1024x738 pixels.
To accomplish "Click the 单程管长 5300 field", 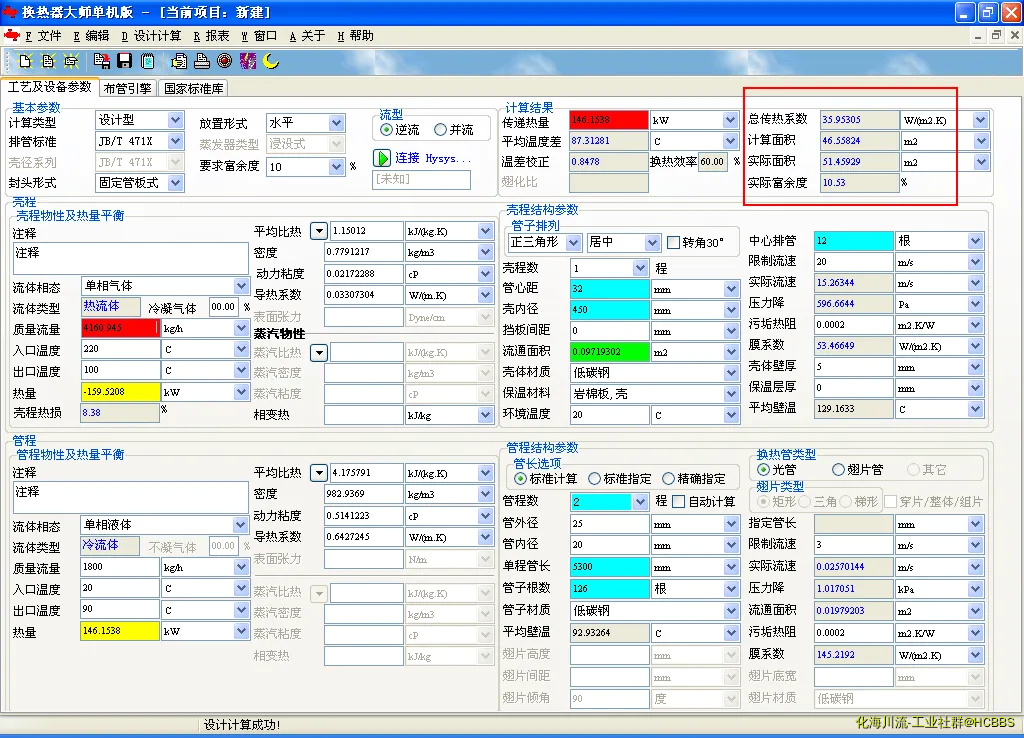I will [609, 567].
